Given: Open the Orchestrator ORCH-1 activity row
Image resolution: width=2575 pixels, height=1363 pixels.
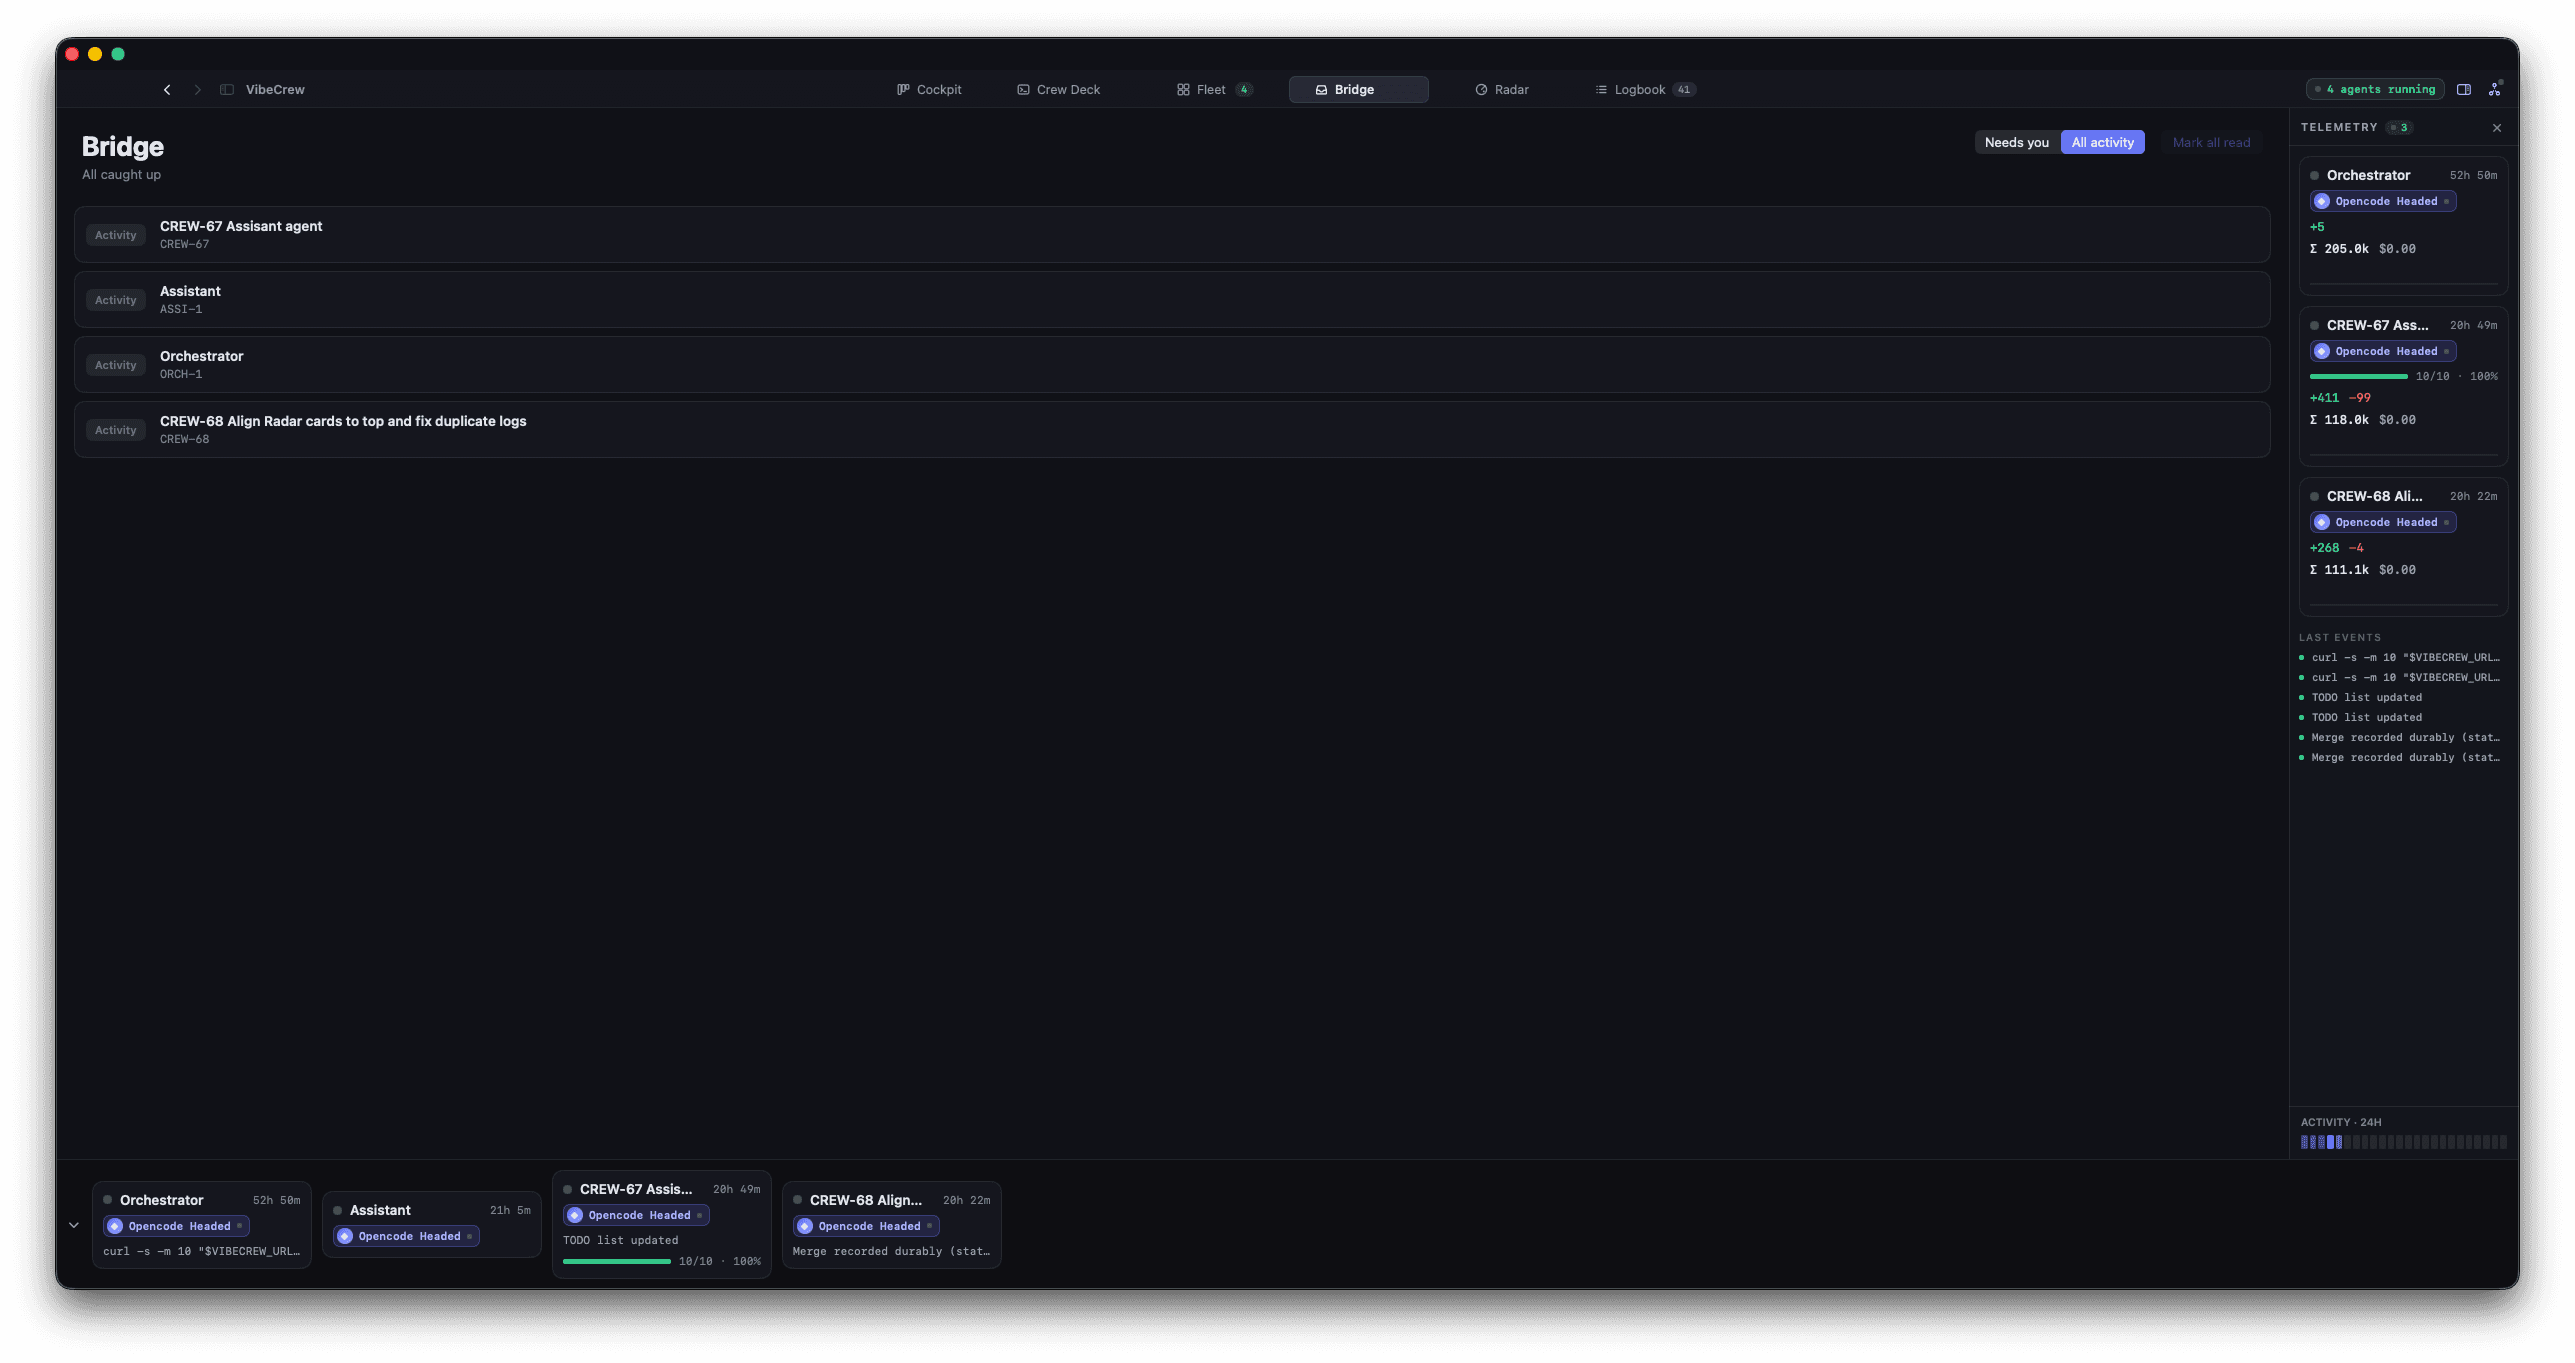Looking at the screenshot, I should pos(1172,365).
